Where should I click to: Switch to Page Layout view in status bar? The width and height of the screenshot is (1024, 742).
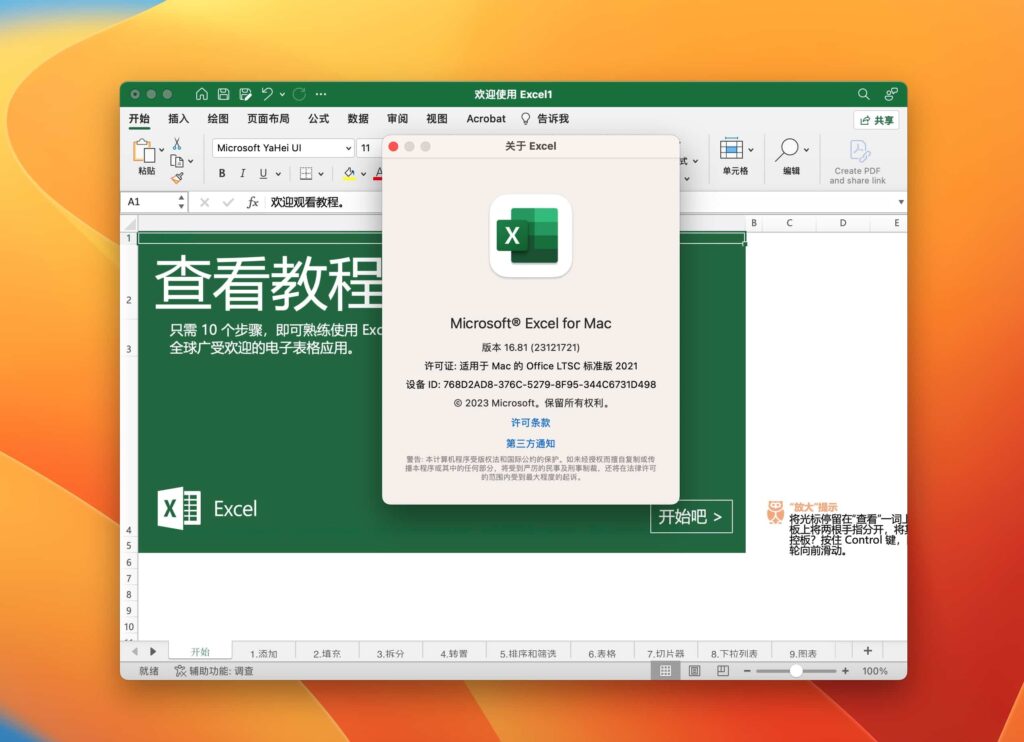694,671
